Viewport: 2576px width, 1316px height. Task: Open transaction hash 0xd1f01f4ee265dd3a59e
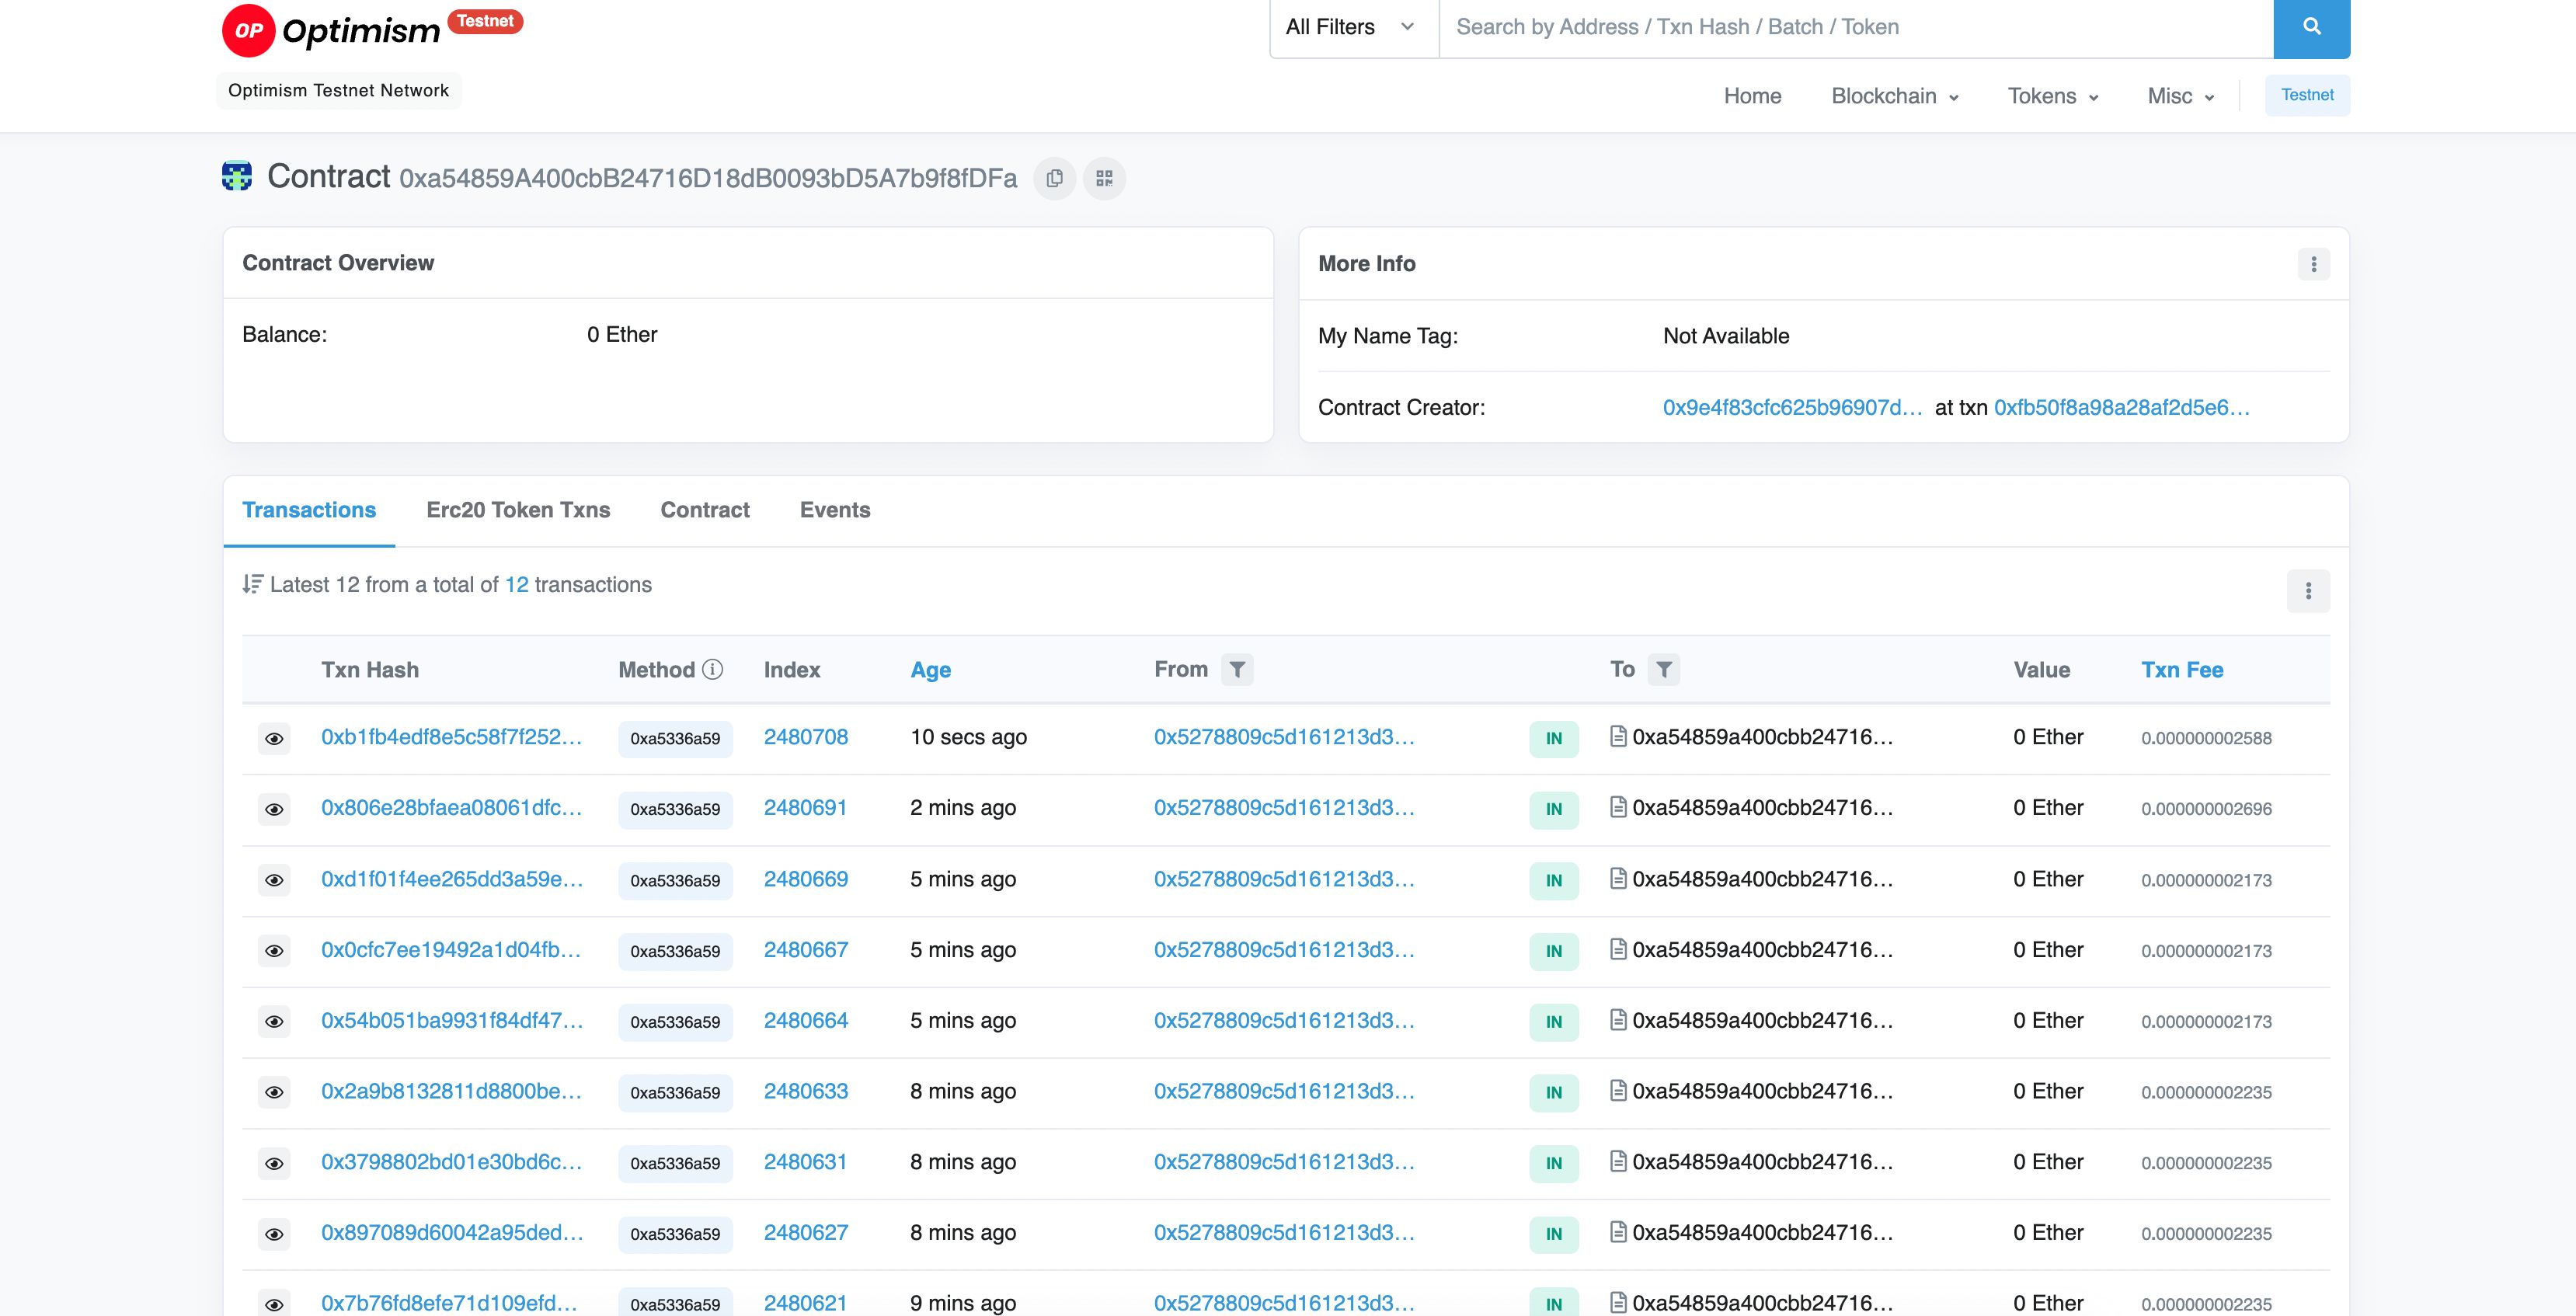coord(452,879)
